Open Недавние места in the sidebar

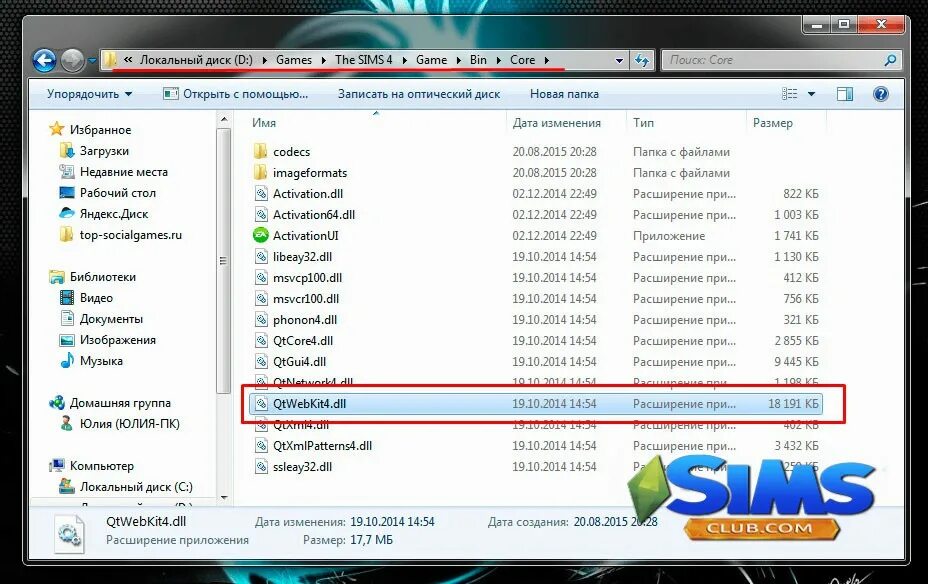(124, 172)
